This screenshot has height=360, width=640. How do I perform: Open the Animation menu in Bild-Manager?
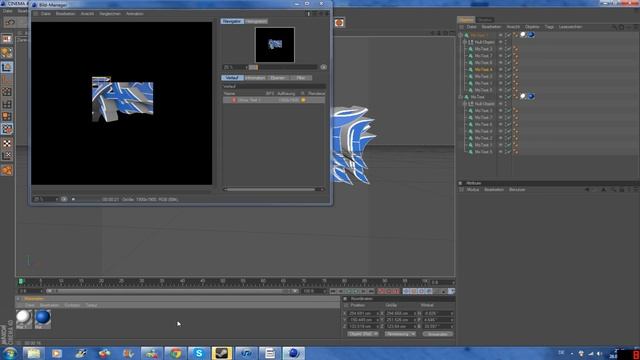click(x=135, y=13)
